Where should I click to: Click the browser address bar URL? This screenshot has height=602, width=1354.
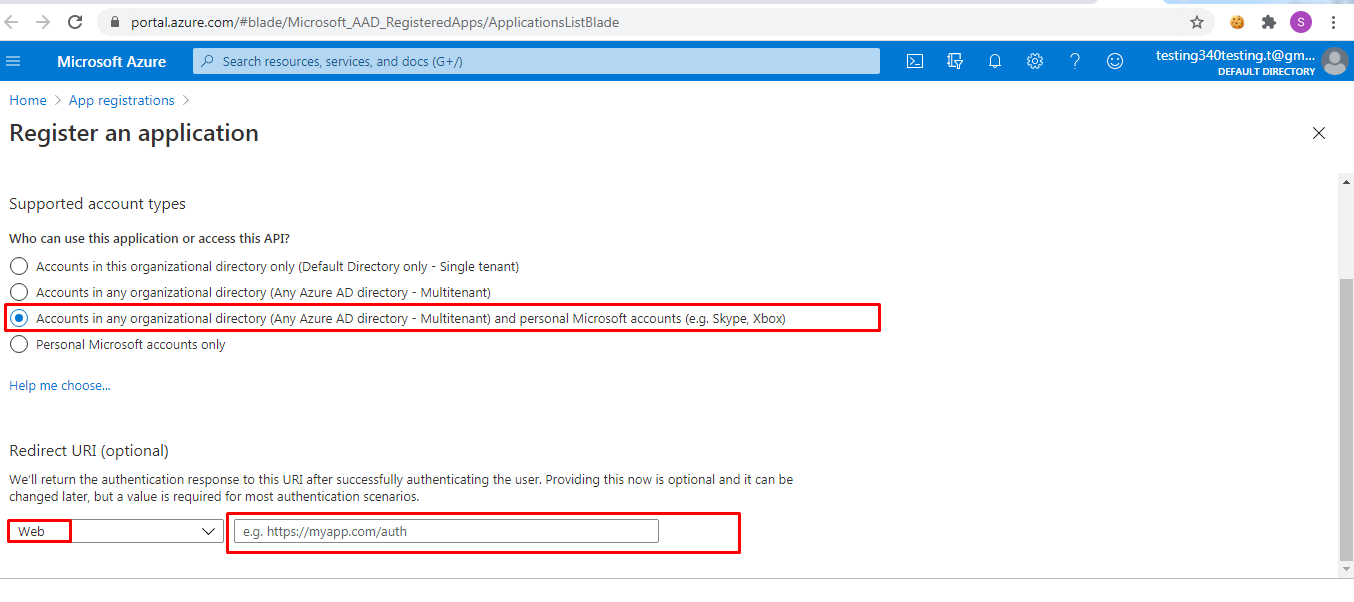tap(375, 22)
